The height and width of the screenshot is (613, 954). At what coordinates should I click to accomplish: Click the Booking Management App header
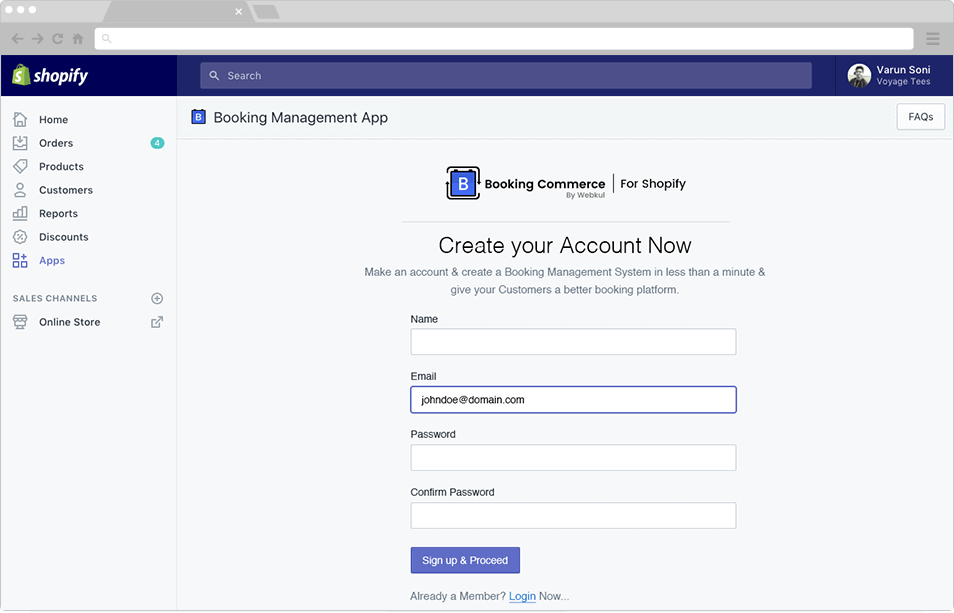(300, 117)
